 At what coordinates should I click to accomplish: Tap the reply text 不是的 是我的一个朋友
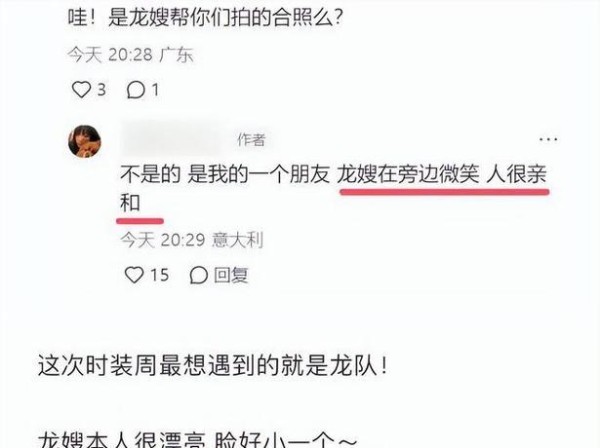[x=225, y=174]
